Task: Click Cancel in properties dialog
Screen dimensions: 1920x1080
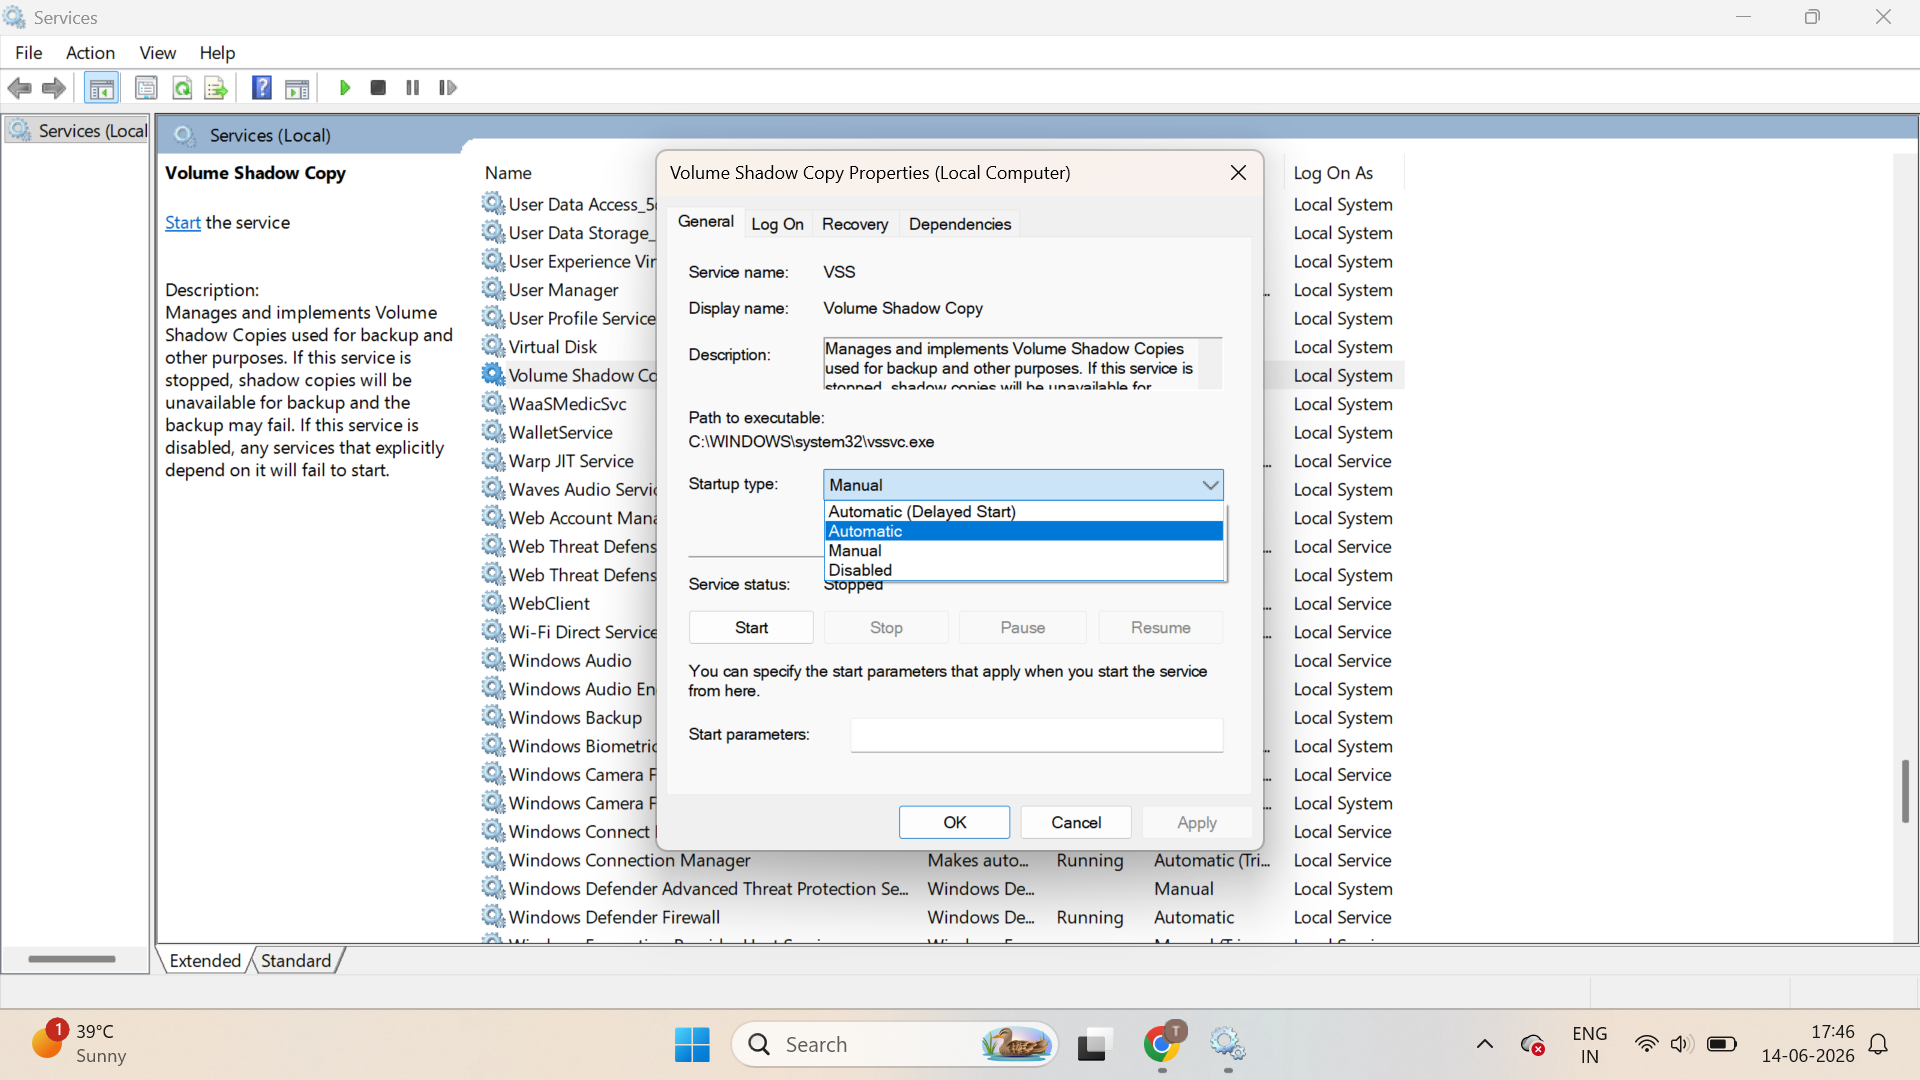Action: click(x=1076, y=822)
